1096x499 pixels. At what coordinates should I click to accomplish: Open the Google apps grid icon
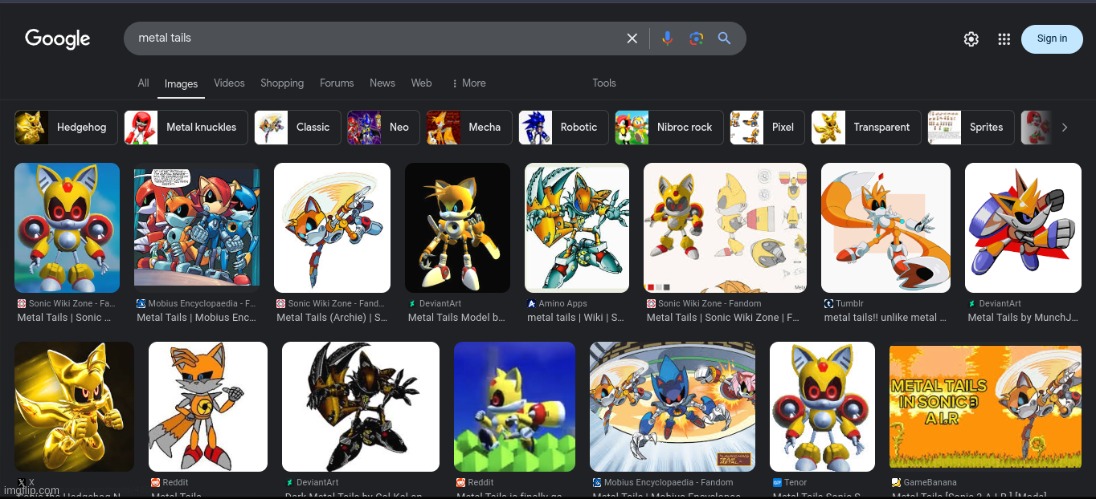pos(1004,39)
